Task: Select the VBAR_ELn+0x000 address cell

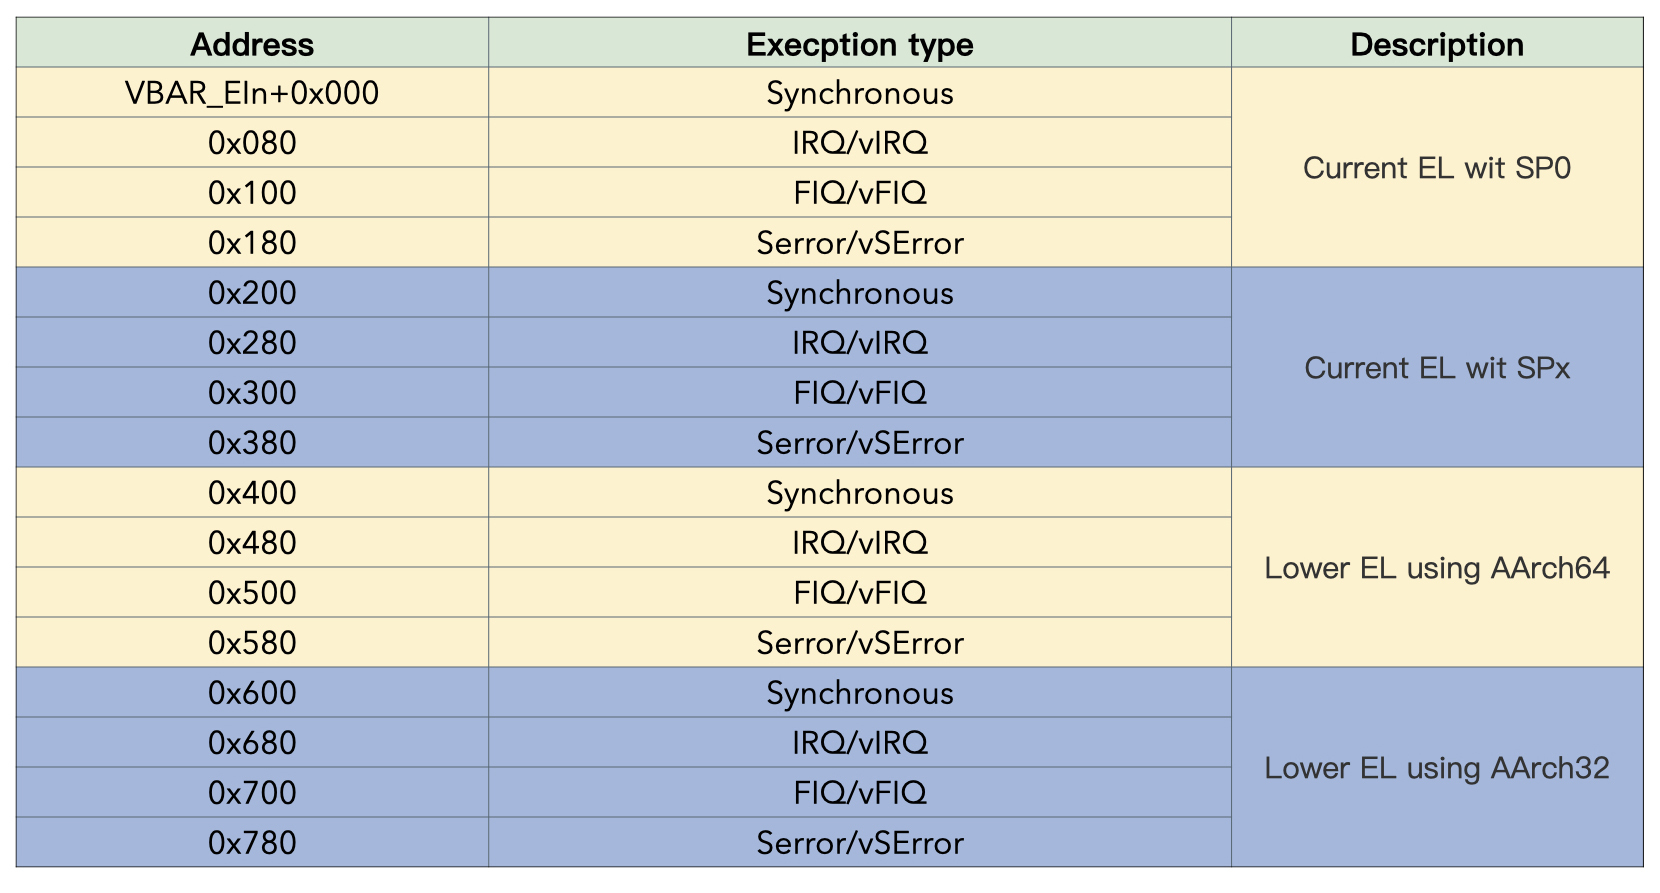Action: point(252,93)
